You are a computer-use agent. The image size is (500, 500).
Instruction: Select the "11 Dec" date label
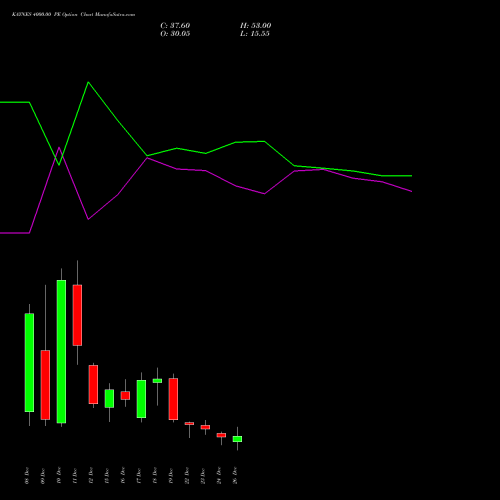click(75, 476)
